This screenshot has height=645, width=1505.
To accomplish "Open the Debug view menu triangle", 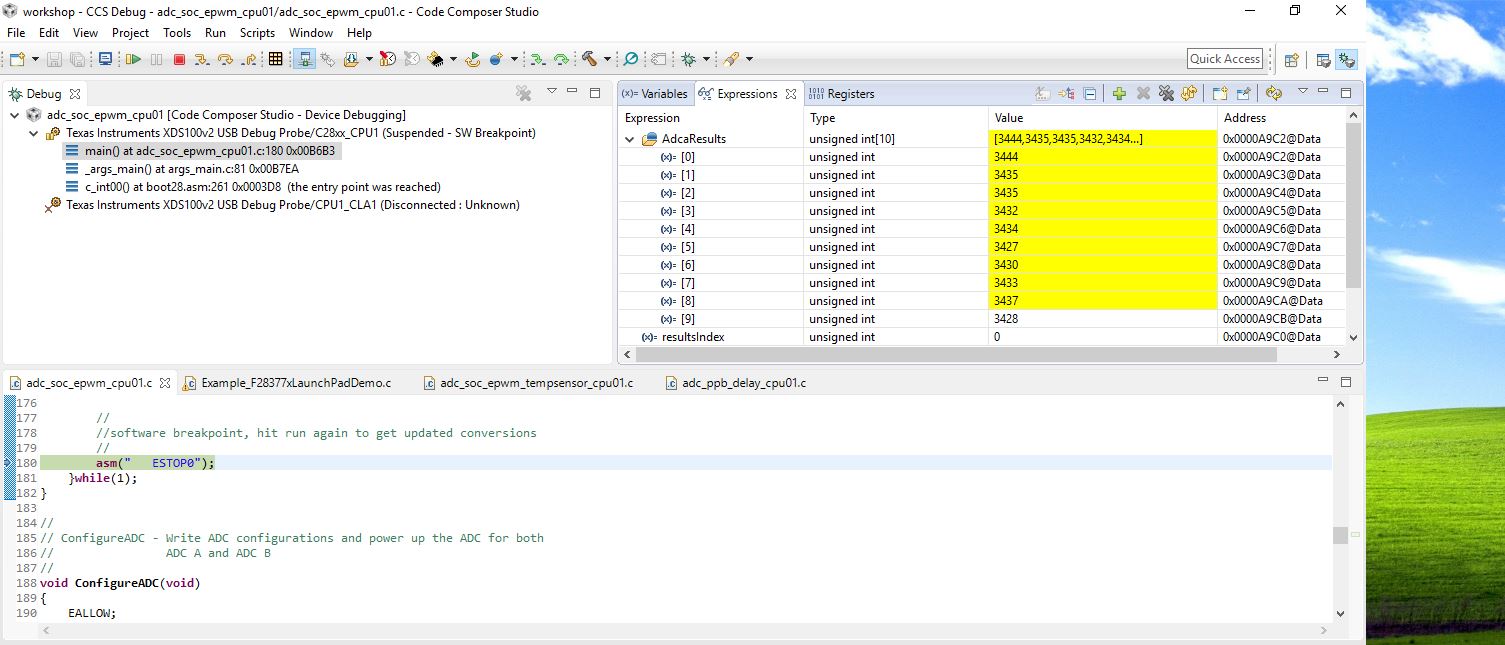I will pos(551,92).
